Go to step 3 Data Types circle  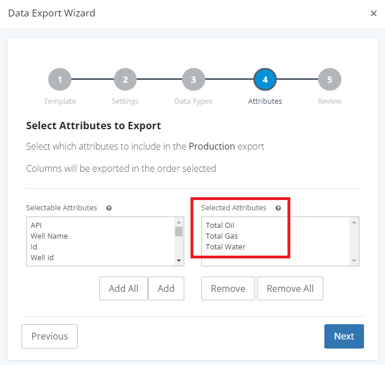[193, 80]
